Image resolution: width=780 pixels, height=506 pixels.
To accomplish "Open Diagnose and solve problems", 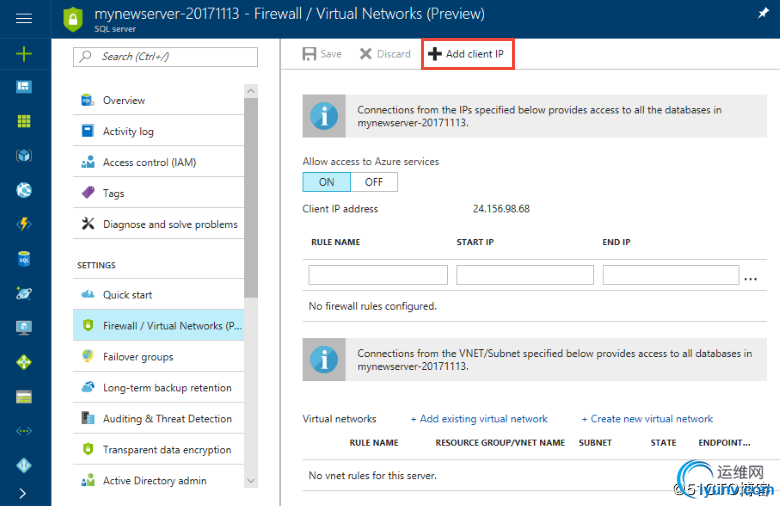I will 158,224.
